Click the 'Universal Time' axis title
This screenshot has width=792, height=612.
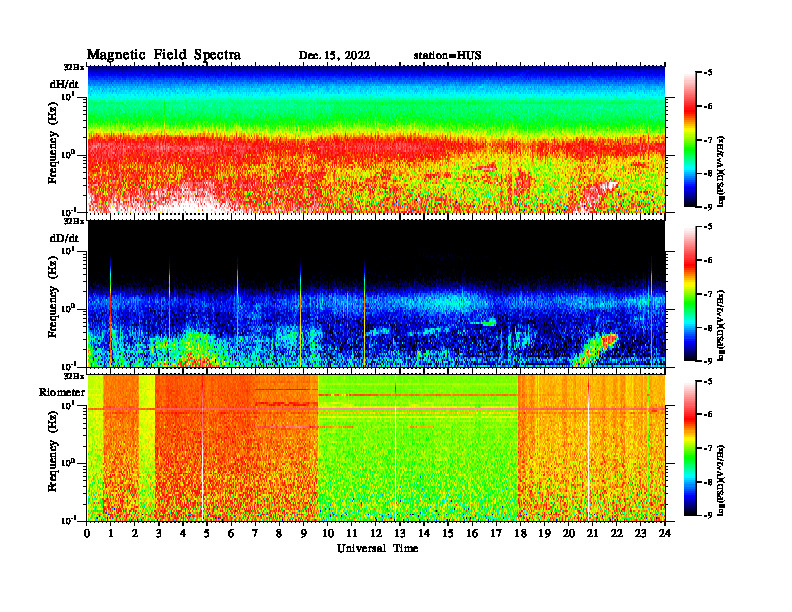click(x=377, y=548)
